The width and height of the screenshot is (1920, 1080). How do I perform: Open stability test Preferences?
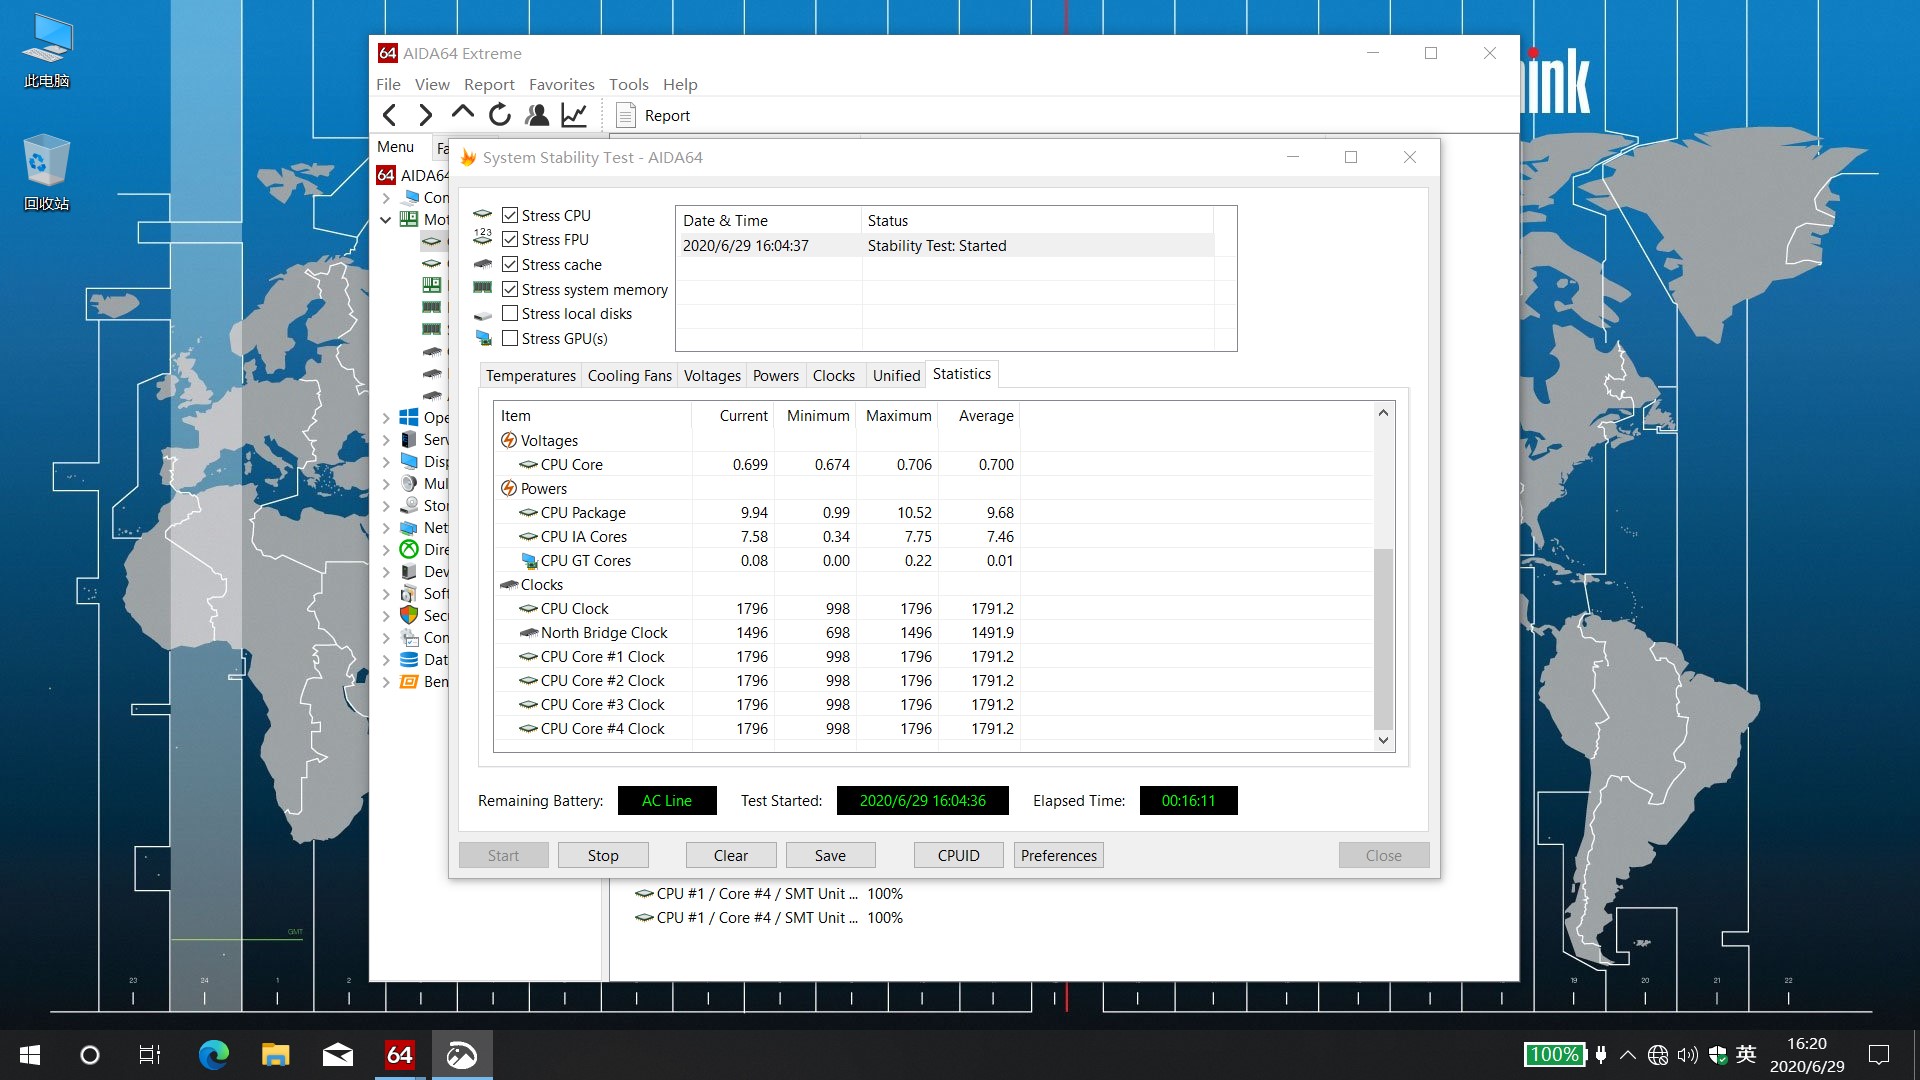click(x=1058, y=855)
